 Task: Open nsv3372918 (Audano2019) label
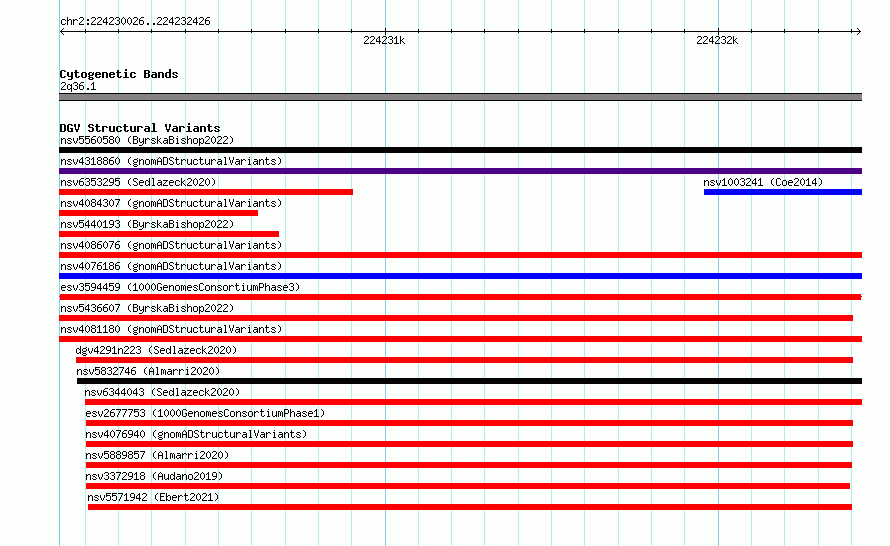click(x=154, y=476)
